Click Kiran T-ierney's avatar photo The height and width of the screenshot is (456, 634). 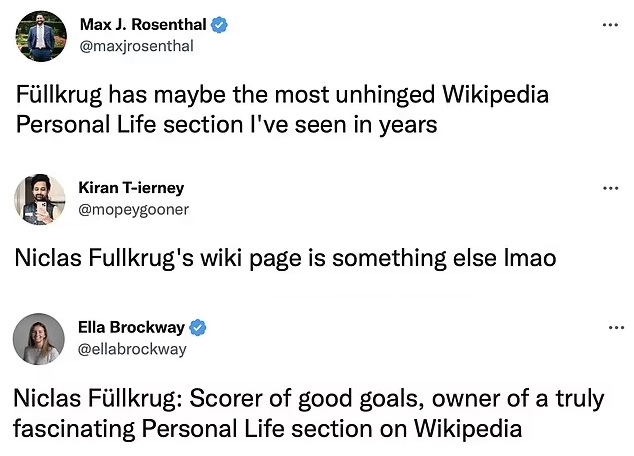(x=40, y=199)
